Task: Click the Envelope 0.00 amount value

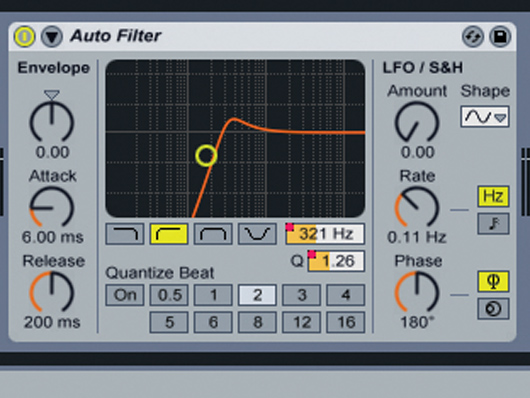Action: (52, 152)
